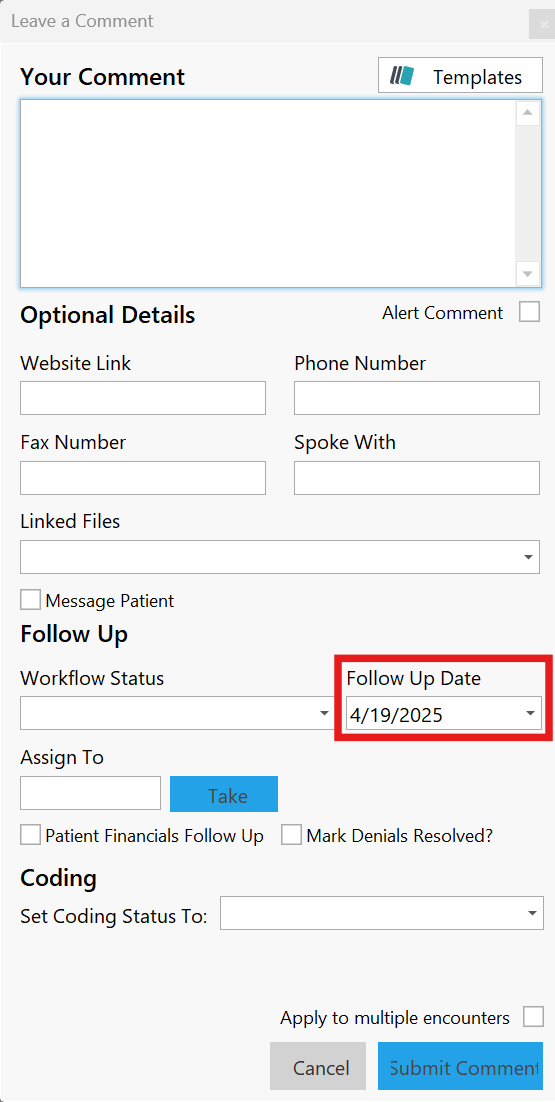
Task: Focus the Your Comment text area
Action: click(x=268, y=193)
